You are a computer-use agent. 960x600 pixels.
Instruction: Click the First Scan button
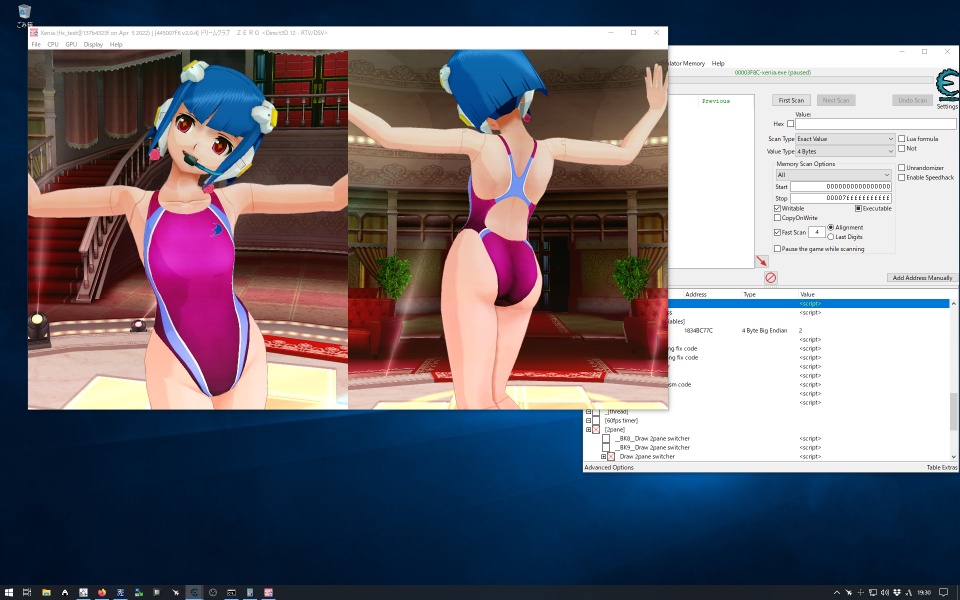click(792, 100)
